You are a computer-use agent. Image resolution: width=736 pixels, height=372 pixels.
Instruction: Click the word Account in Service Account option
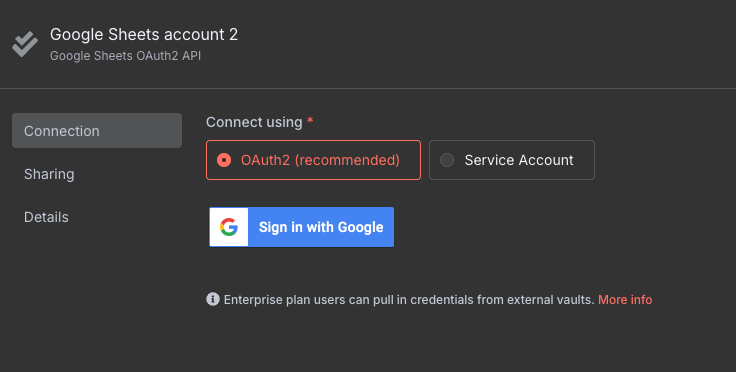546,160
